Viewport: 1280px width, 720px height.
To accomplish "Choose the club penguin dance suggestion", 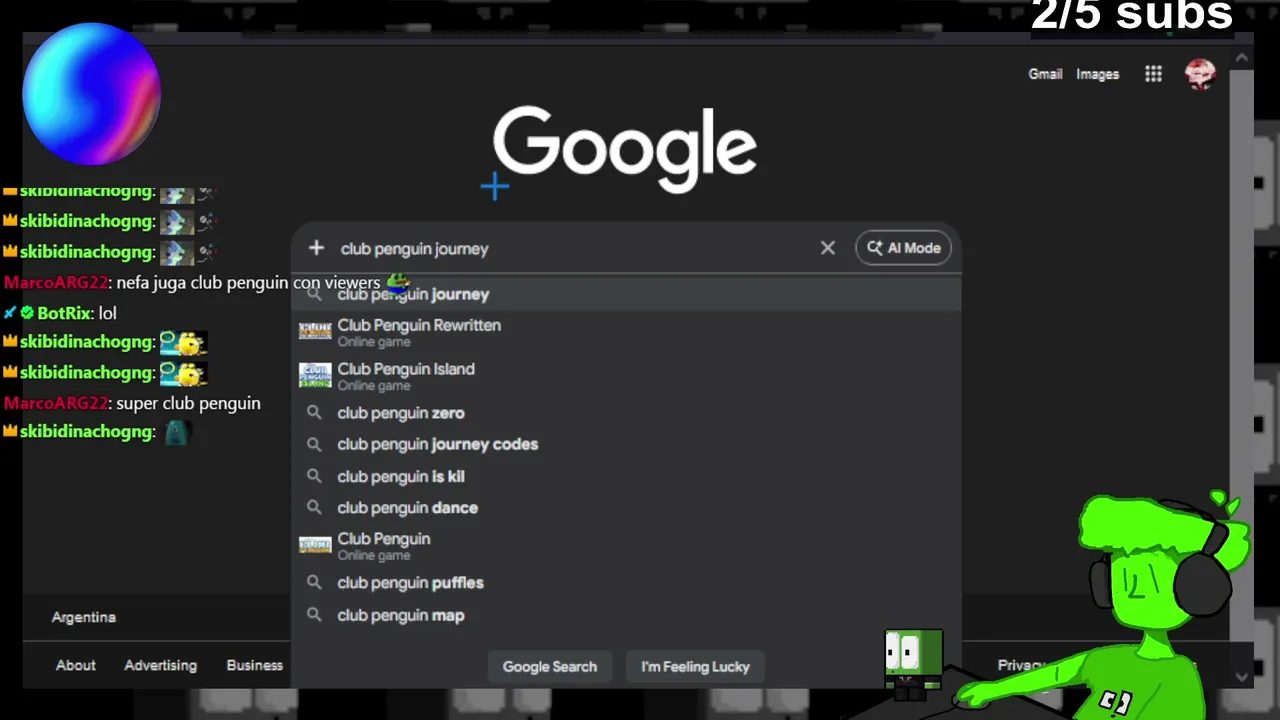I will click(x=626, y=508).
